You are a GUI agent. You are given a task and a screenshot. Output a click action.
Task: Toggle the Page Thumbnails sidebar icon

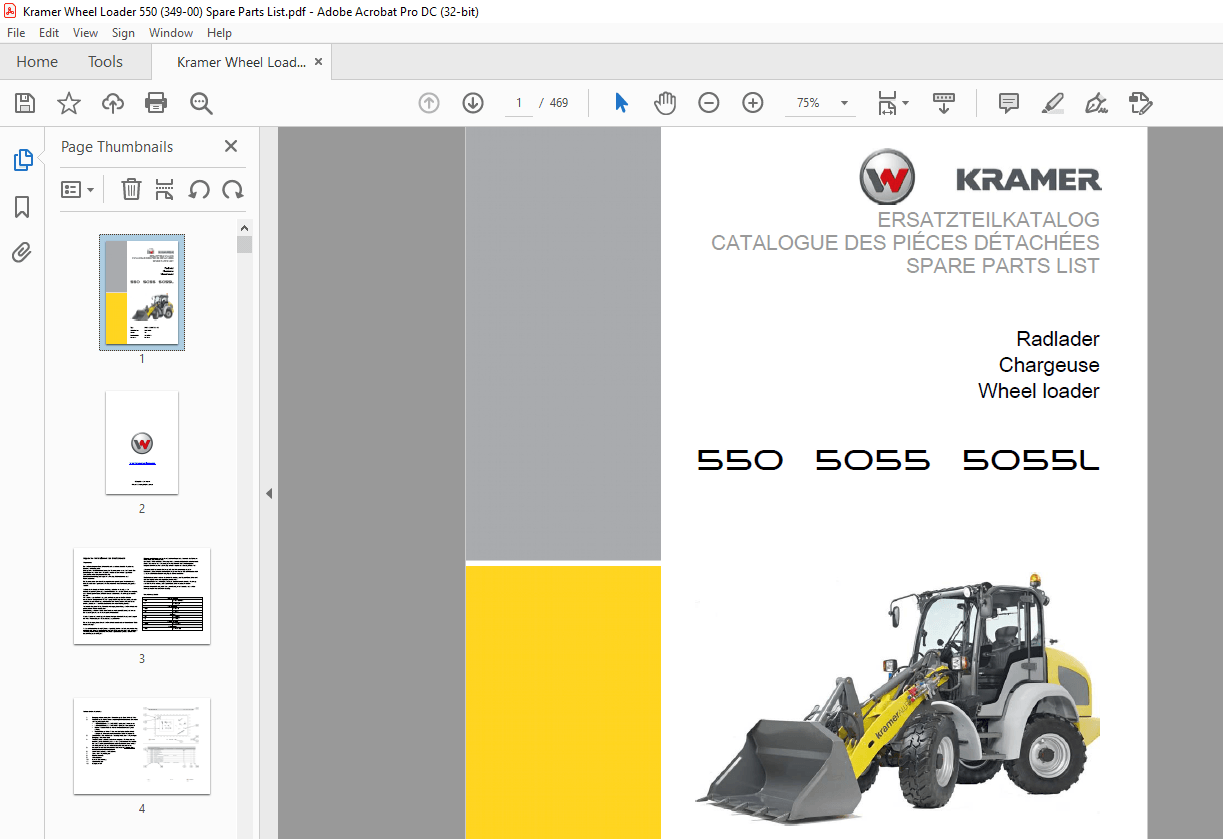(x=22, y=160)
